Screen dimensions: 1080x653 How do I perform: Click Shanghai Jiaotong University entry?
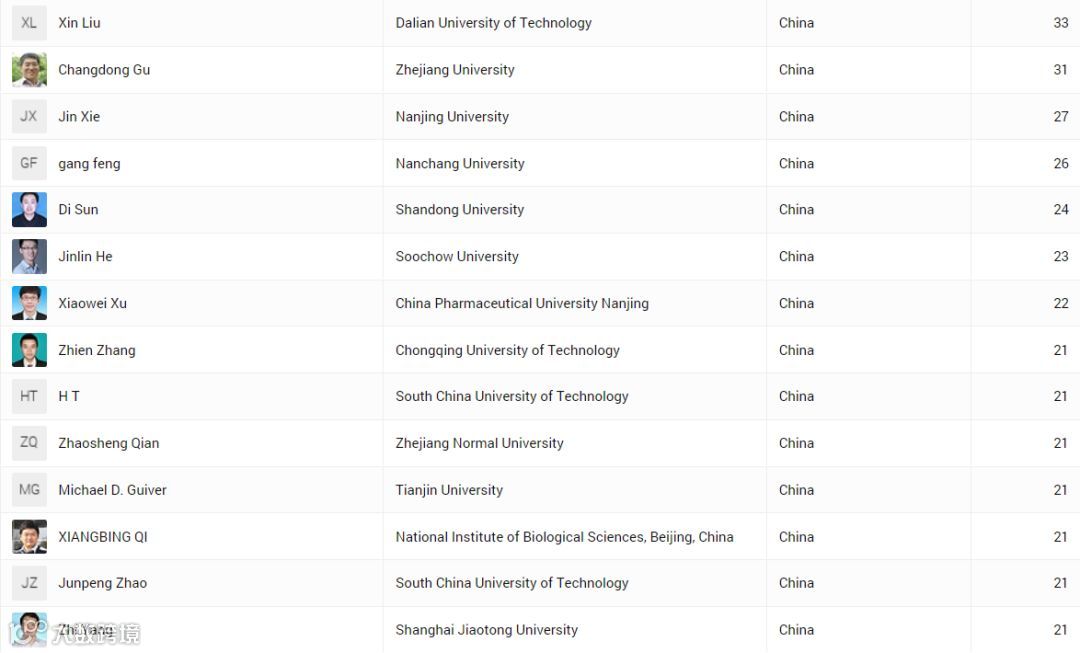pyautogui.click(x=486, y=630)
